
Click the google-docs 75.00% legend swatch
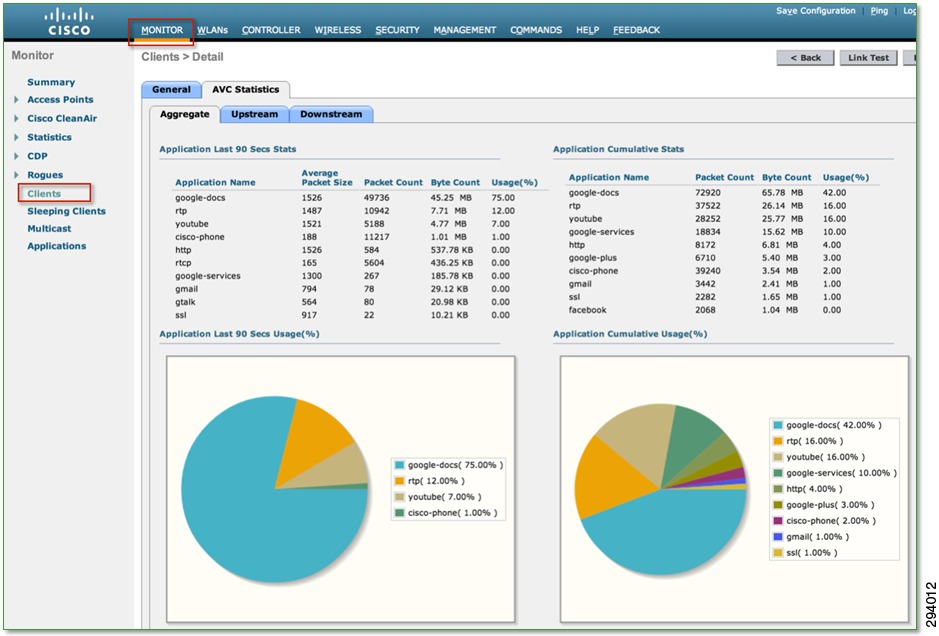[399, 465]
